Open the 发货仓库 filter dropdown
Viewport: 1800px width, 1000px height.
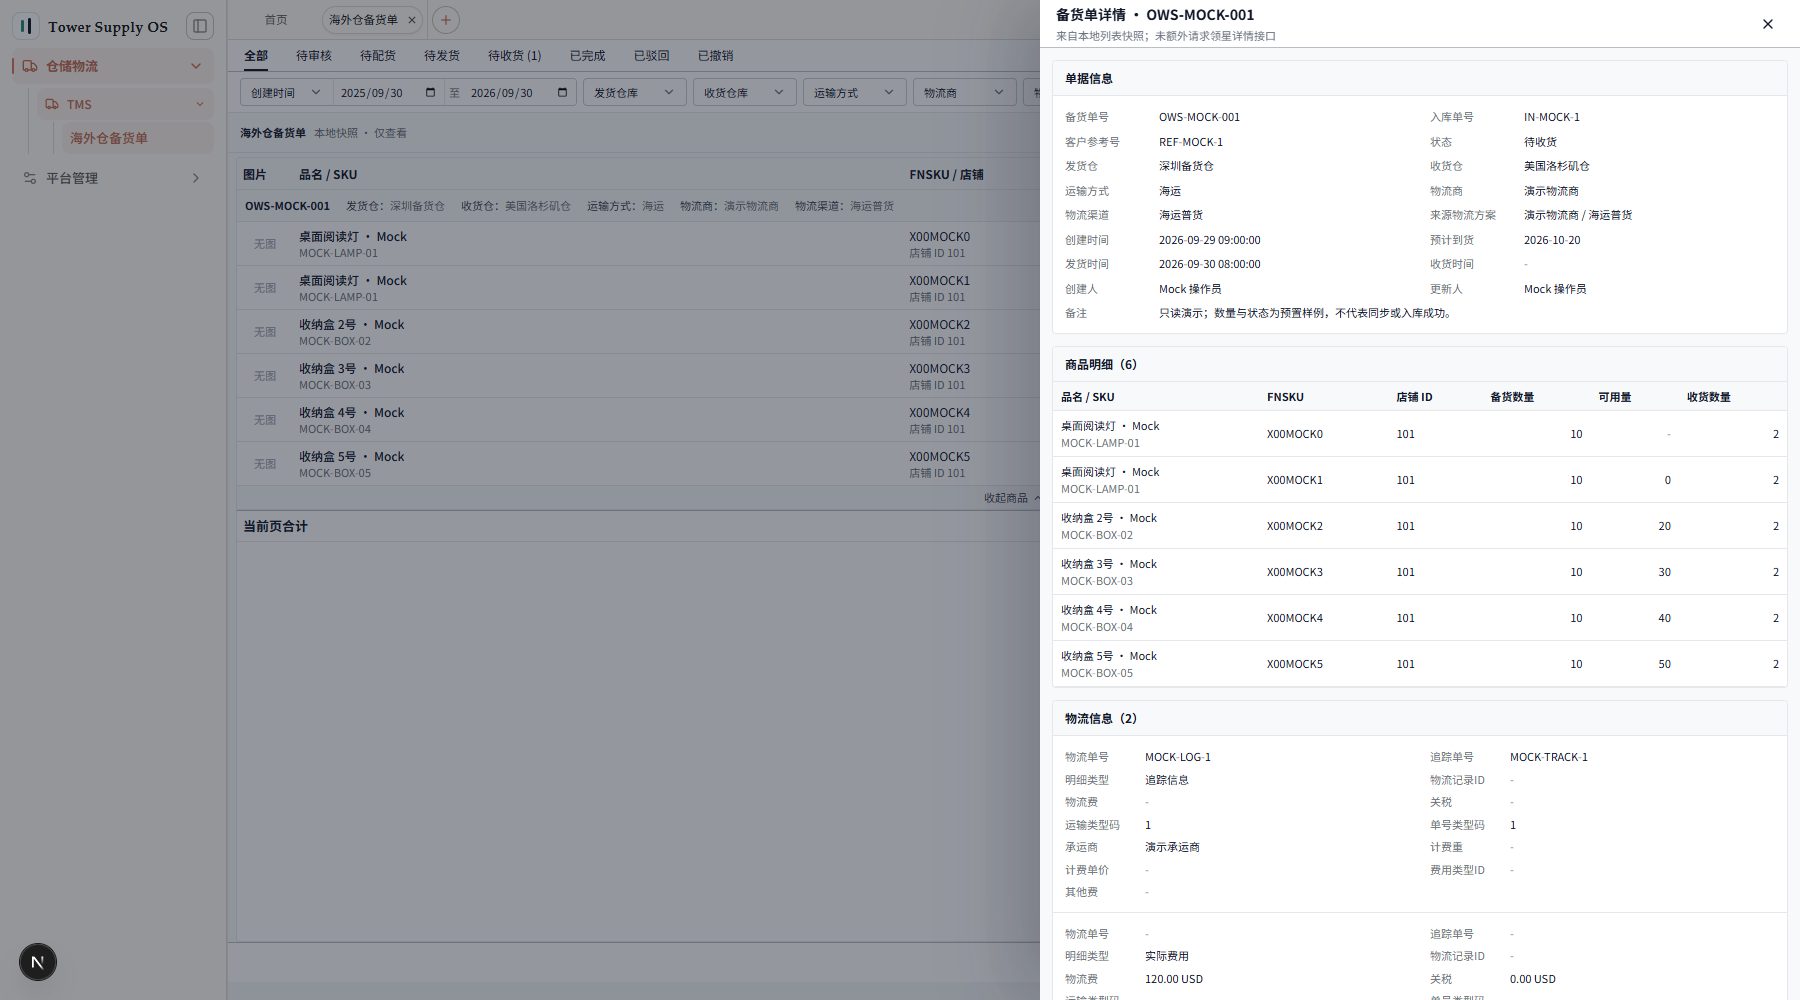click(635, 93)
